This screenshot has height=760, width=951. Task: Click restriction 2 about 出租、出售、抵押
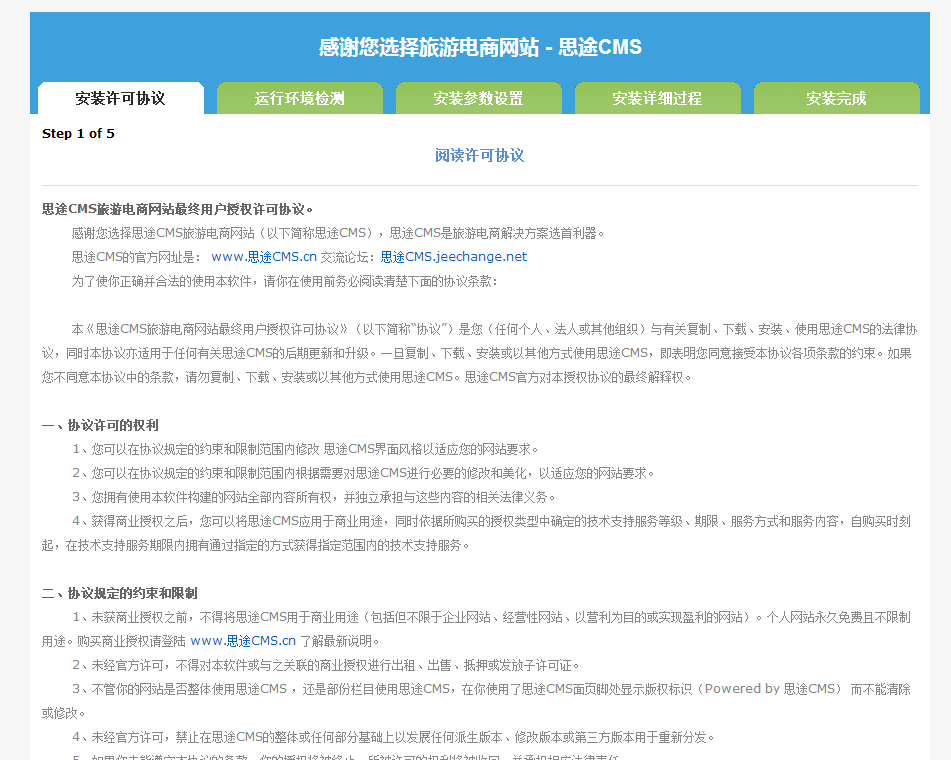326,665
